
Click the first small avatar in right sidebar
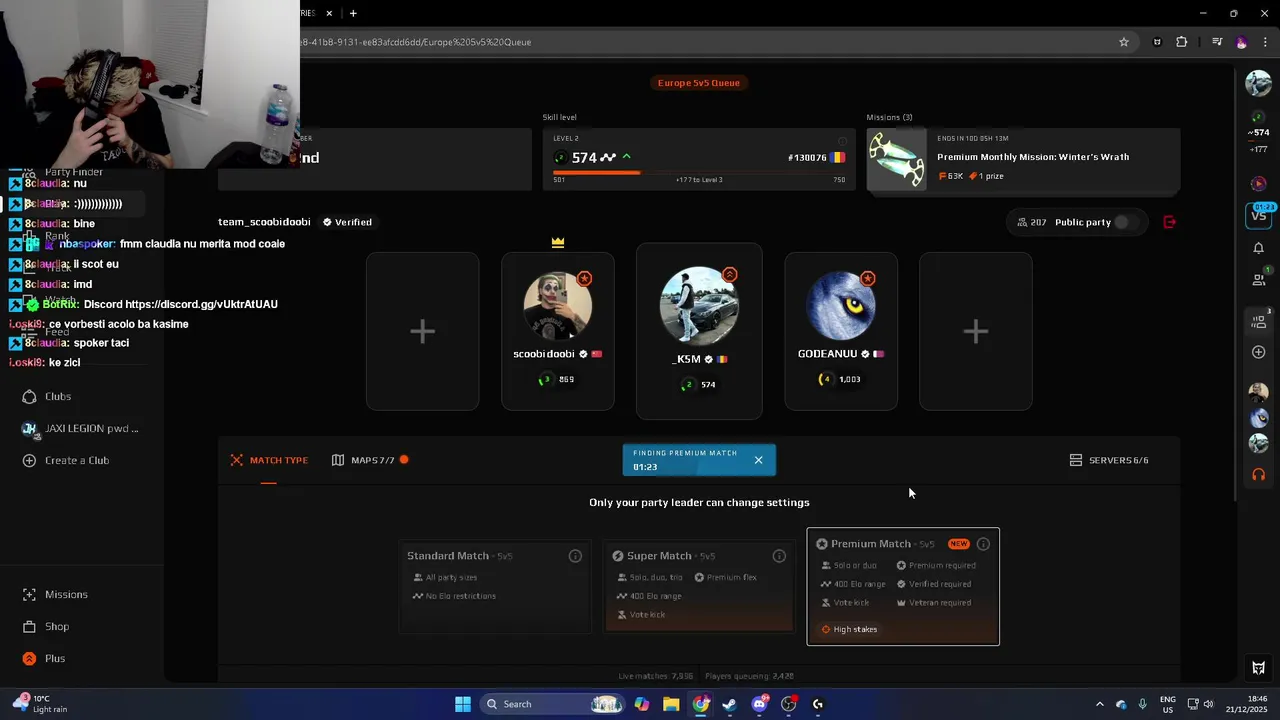click(1259, 392)
